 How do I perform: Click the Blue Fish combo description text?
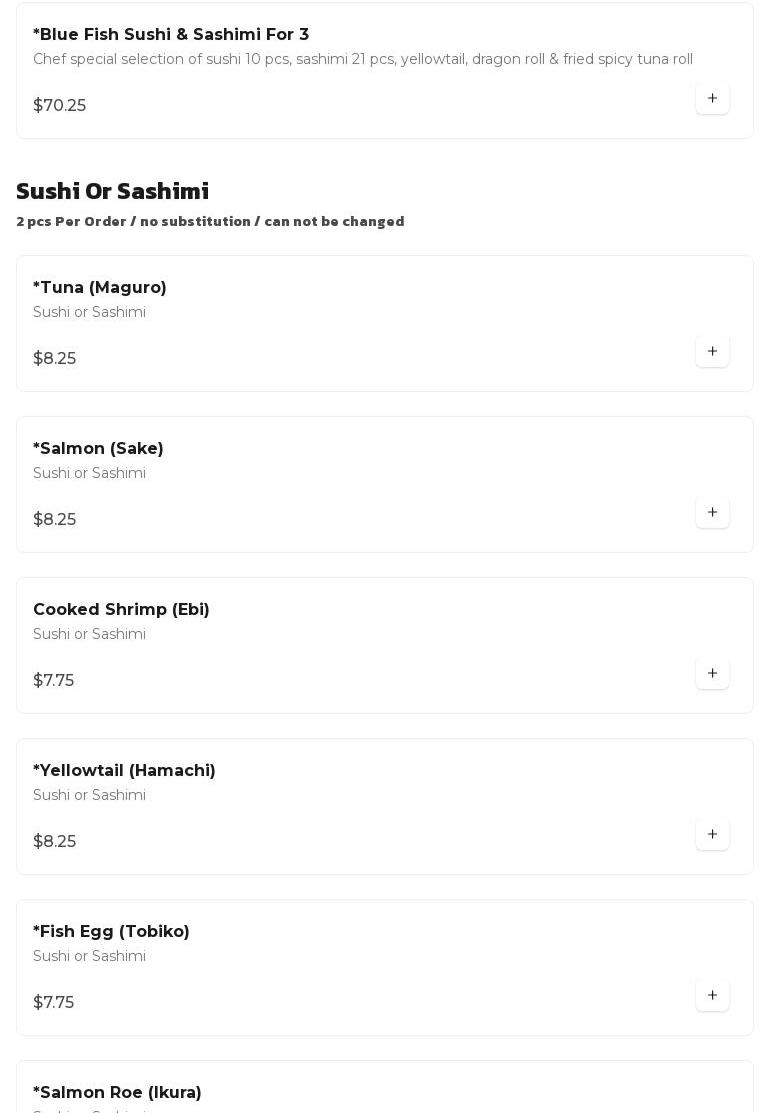(x=362, y=60)
